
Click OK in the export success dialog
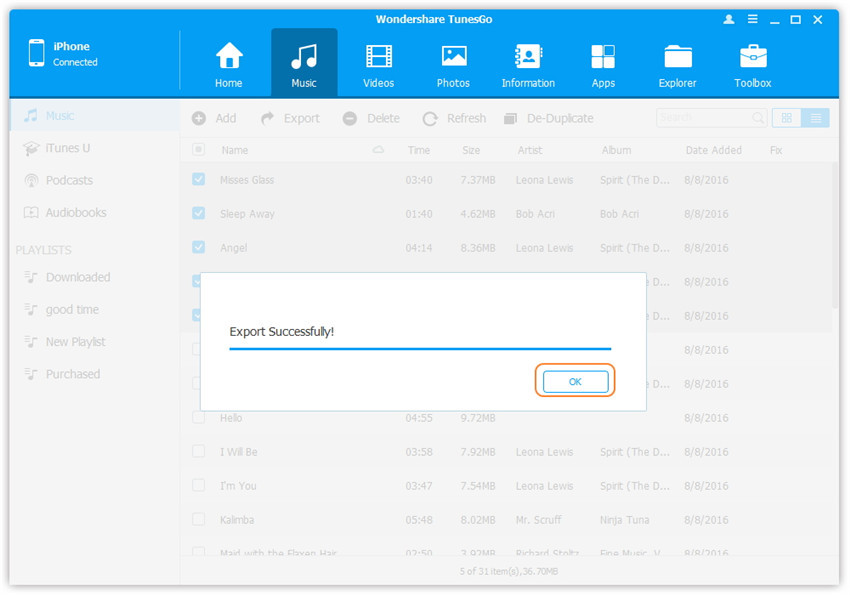coord(575,382)
